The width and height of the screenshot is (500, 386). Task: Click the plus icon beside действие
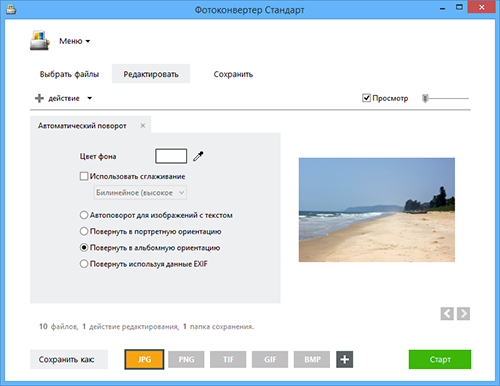[39, 98]
